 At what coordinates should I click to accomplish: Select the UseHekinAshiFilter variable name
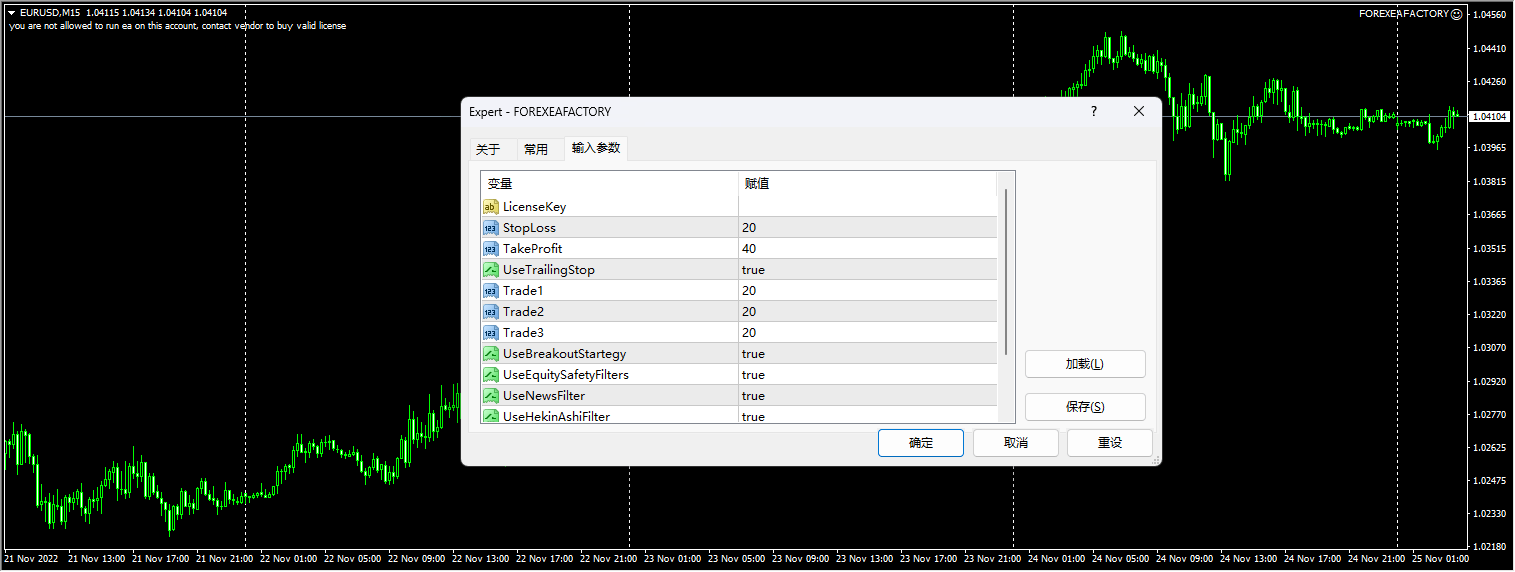pos(556,417)
